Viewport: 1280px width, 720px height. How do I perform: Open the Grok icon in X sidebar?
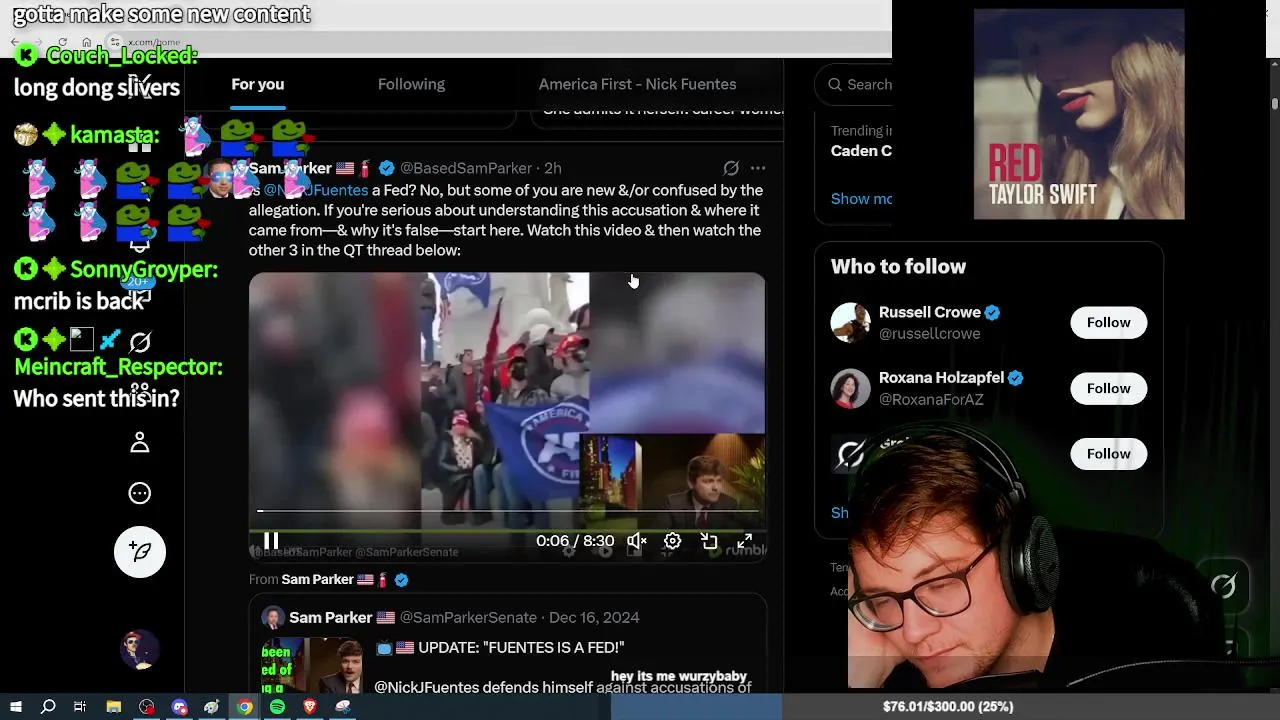click(140, 343)
